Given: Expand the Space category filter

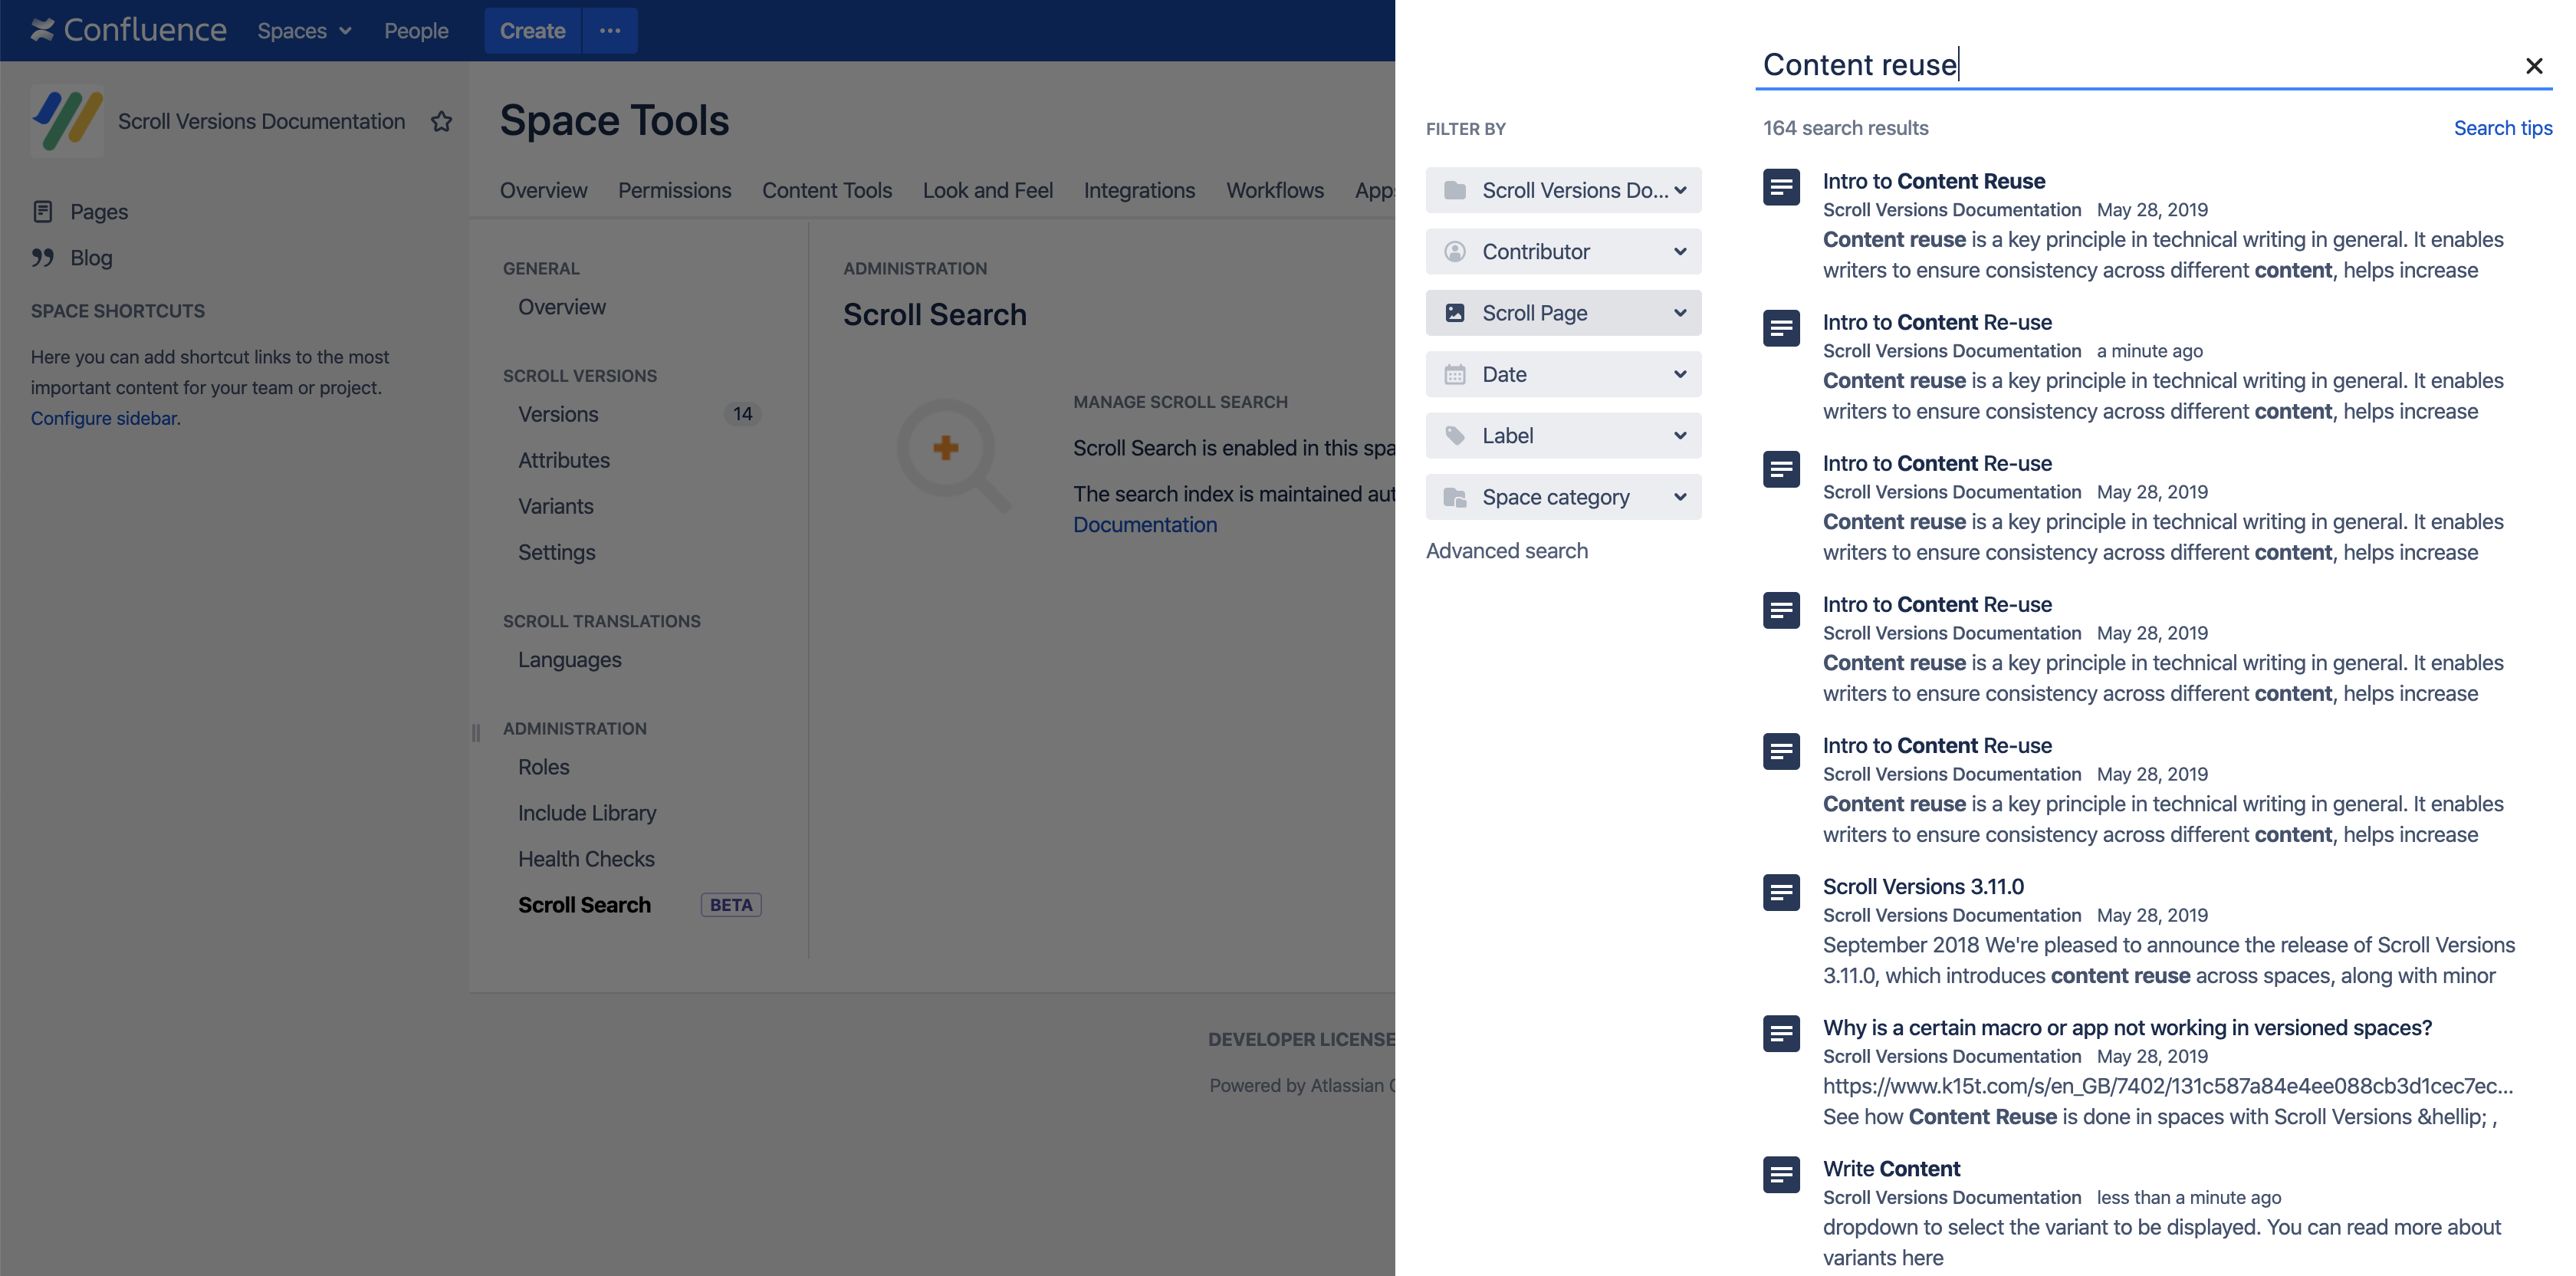Looking at the screenshot, I should pos(1563,497).
